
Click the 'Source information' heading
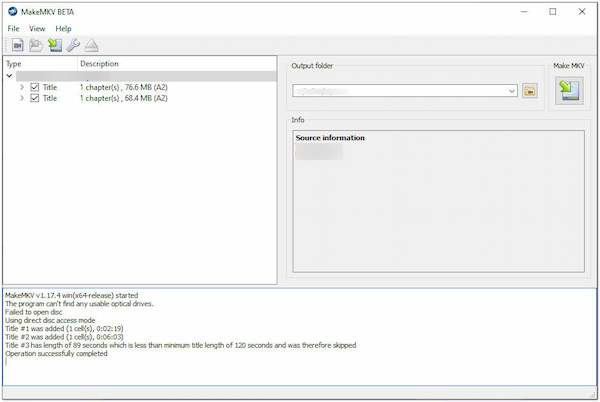point(330,138)
